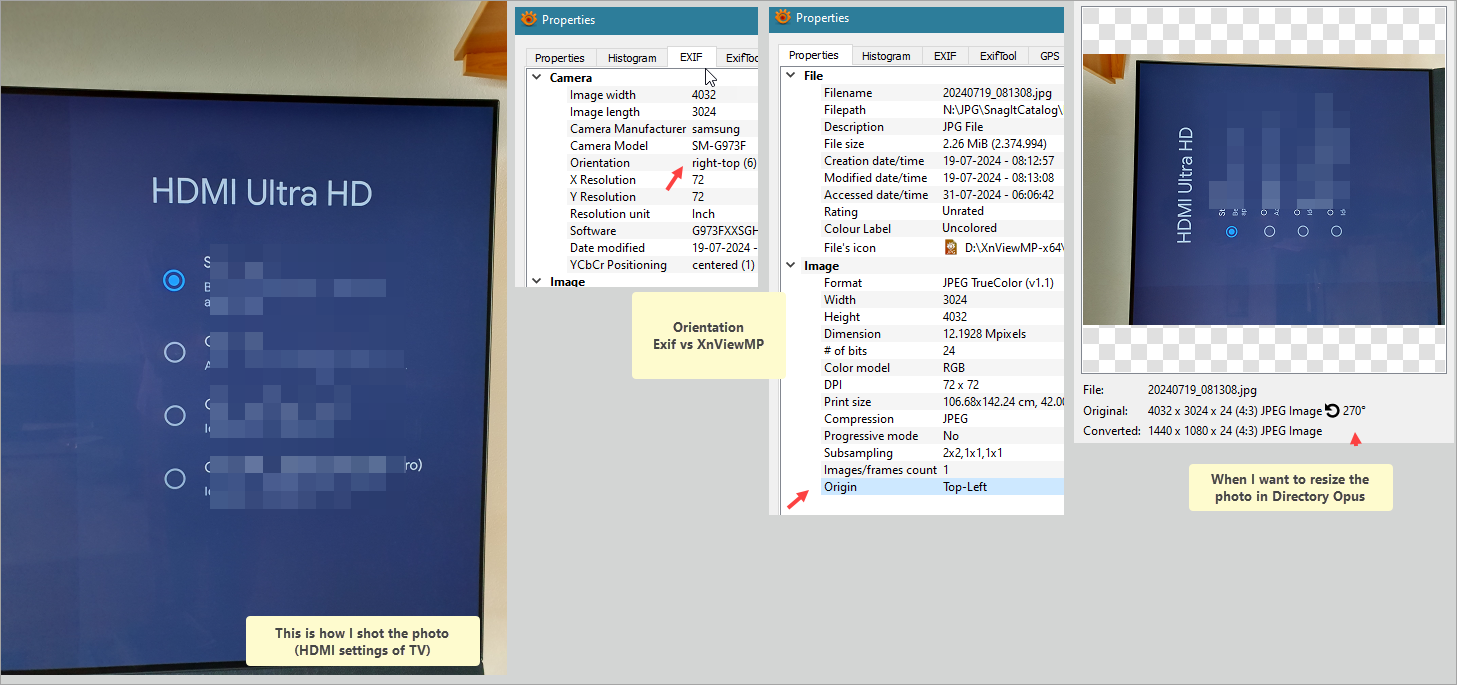Collapse the File section in the Properties tree
This screenshot has height=685, width=1457.
(790, 75)
